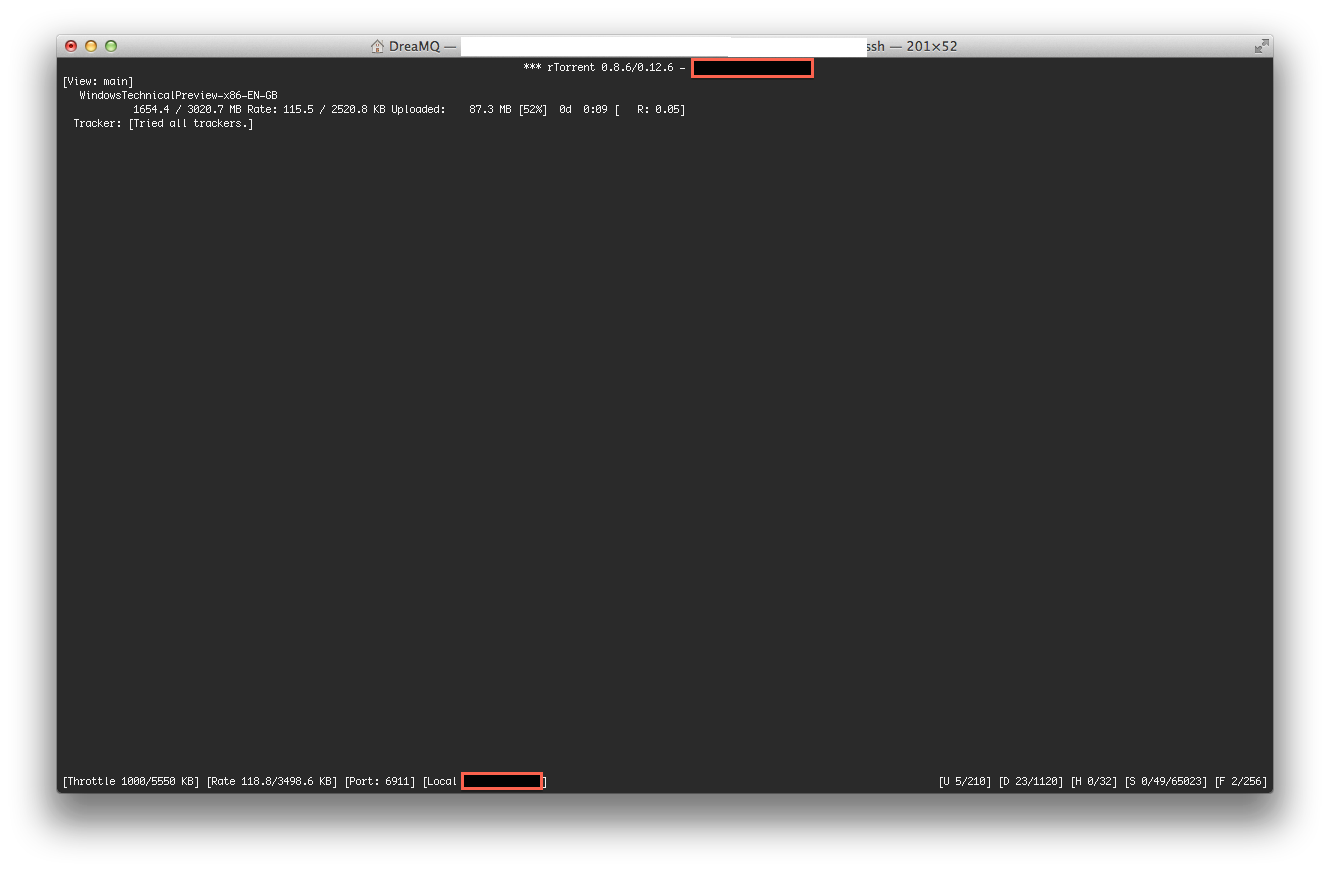Click the [Rate 118.8/3498.6 KB] status field
Viewport: 1330px width, 872px height.
click(x=272, y=781)
